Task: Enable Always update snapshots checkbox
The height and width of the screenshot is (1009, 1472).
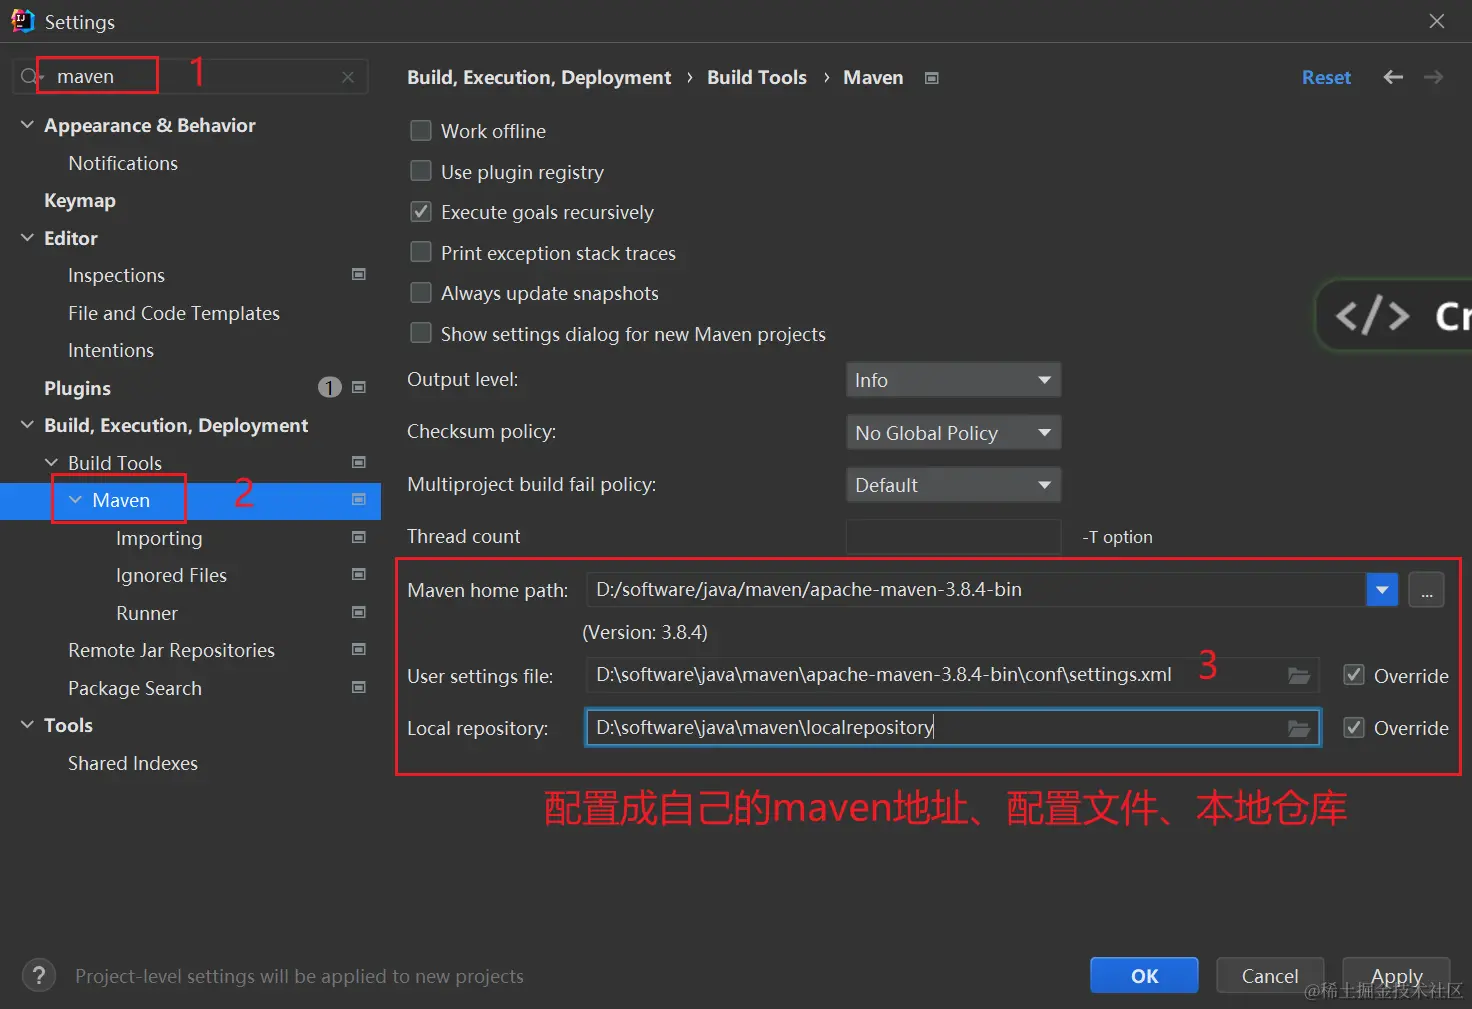Action: point(421,293)
